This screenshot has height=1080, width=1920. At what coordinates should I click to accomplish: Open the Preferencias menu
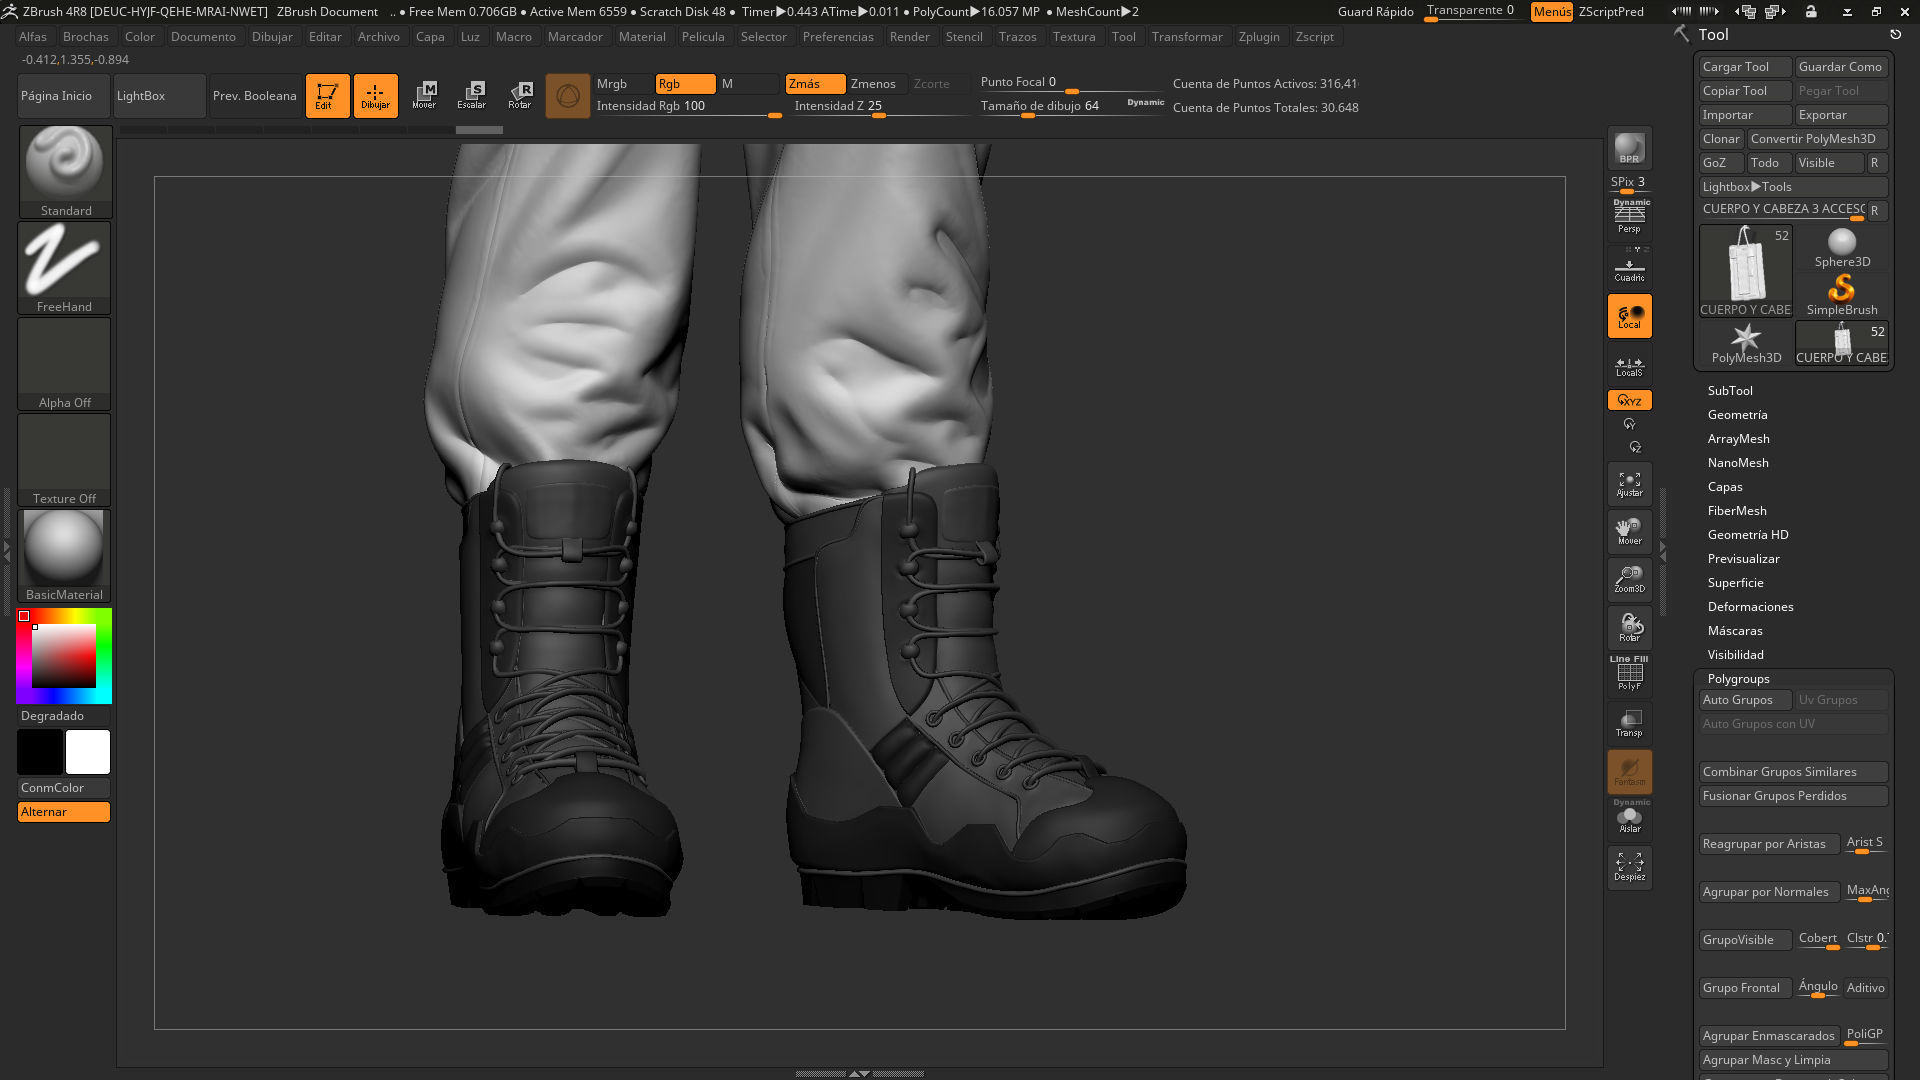pyautogui.click(x=838, y=37)
